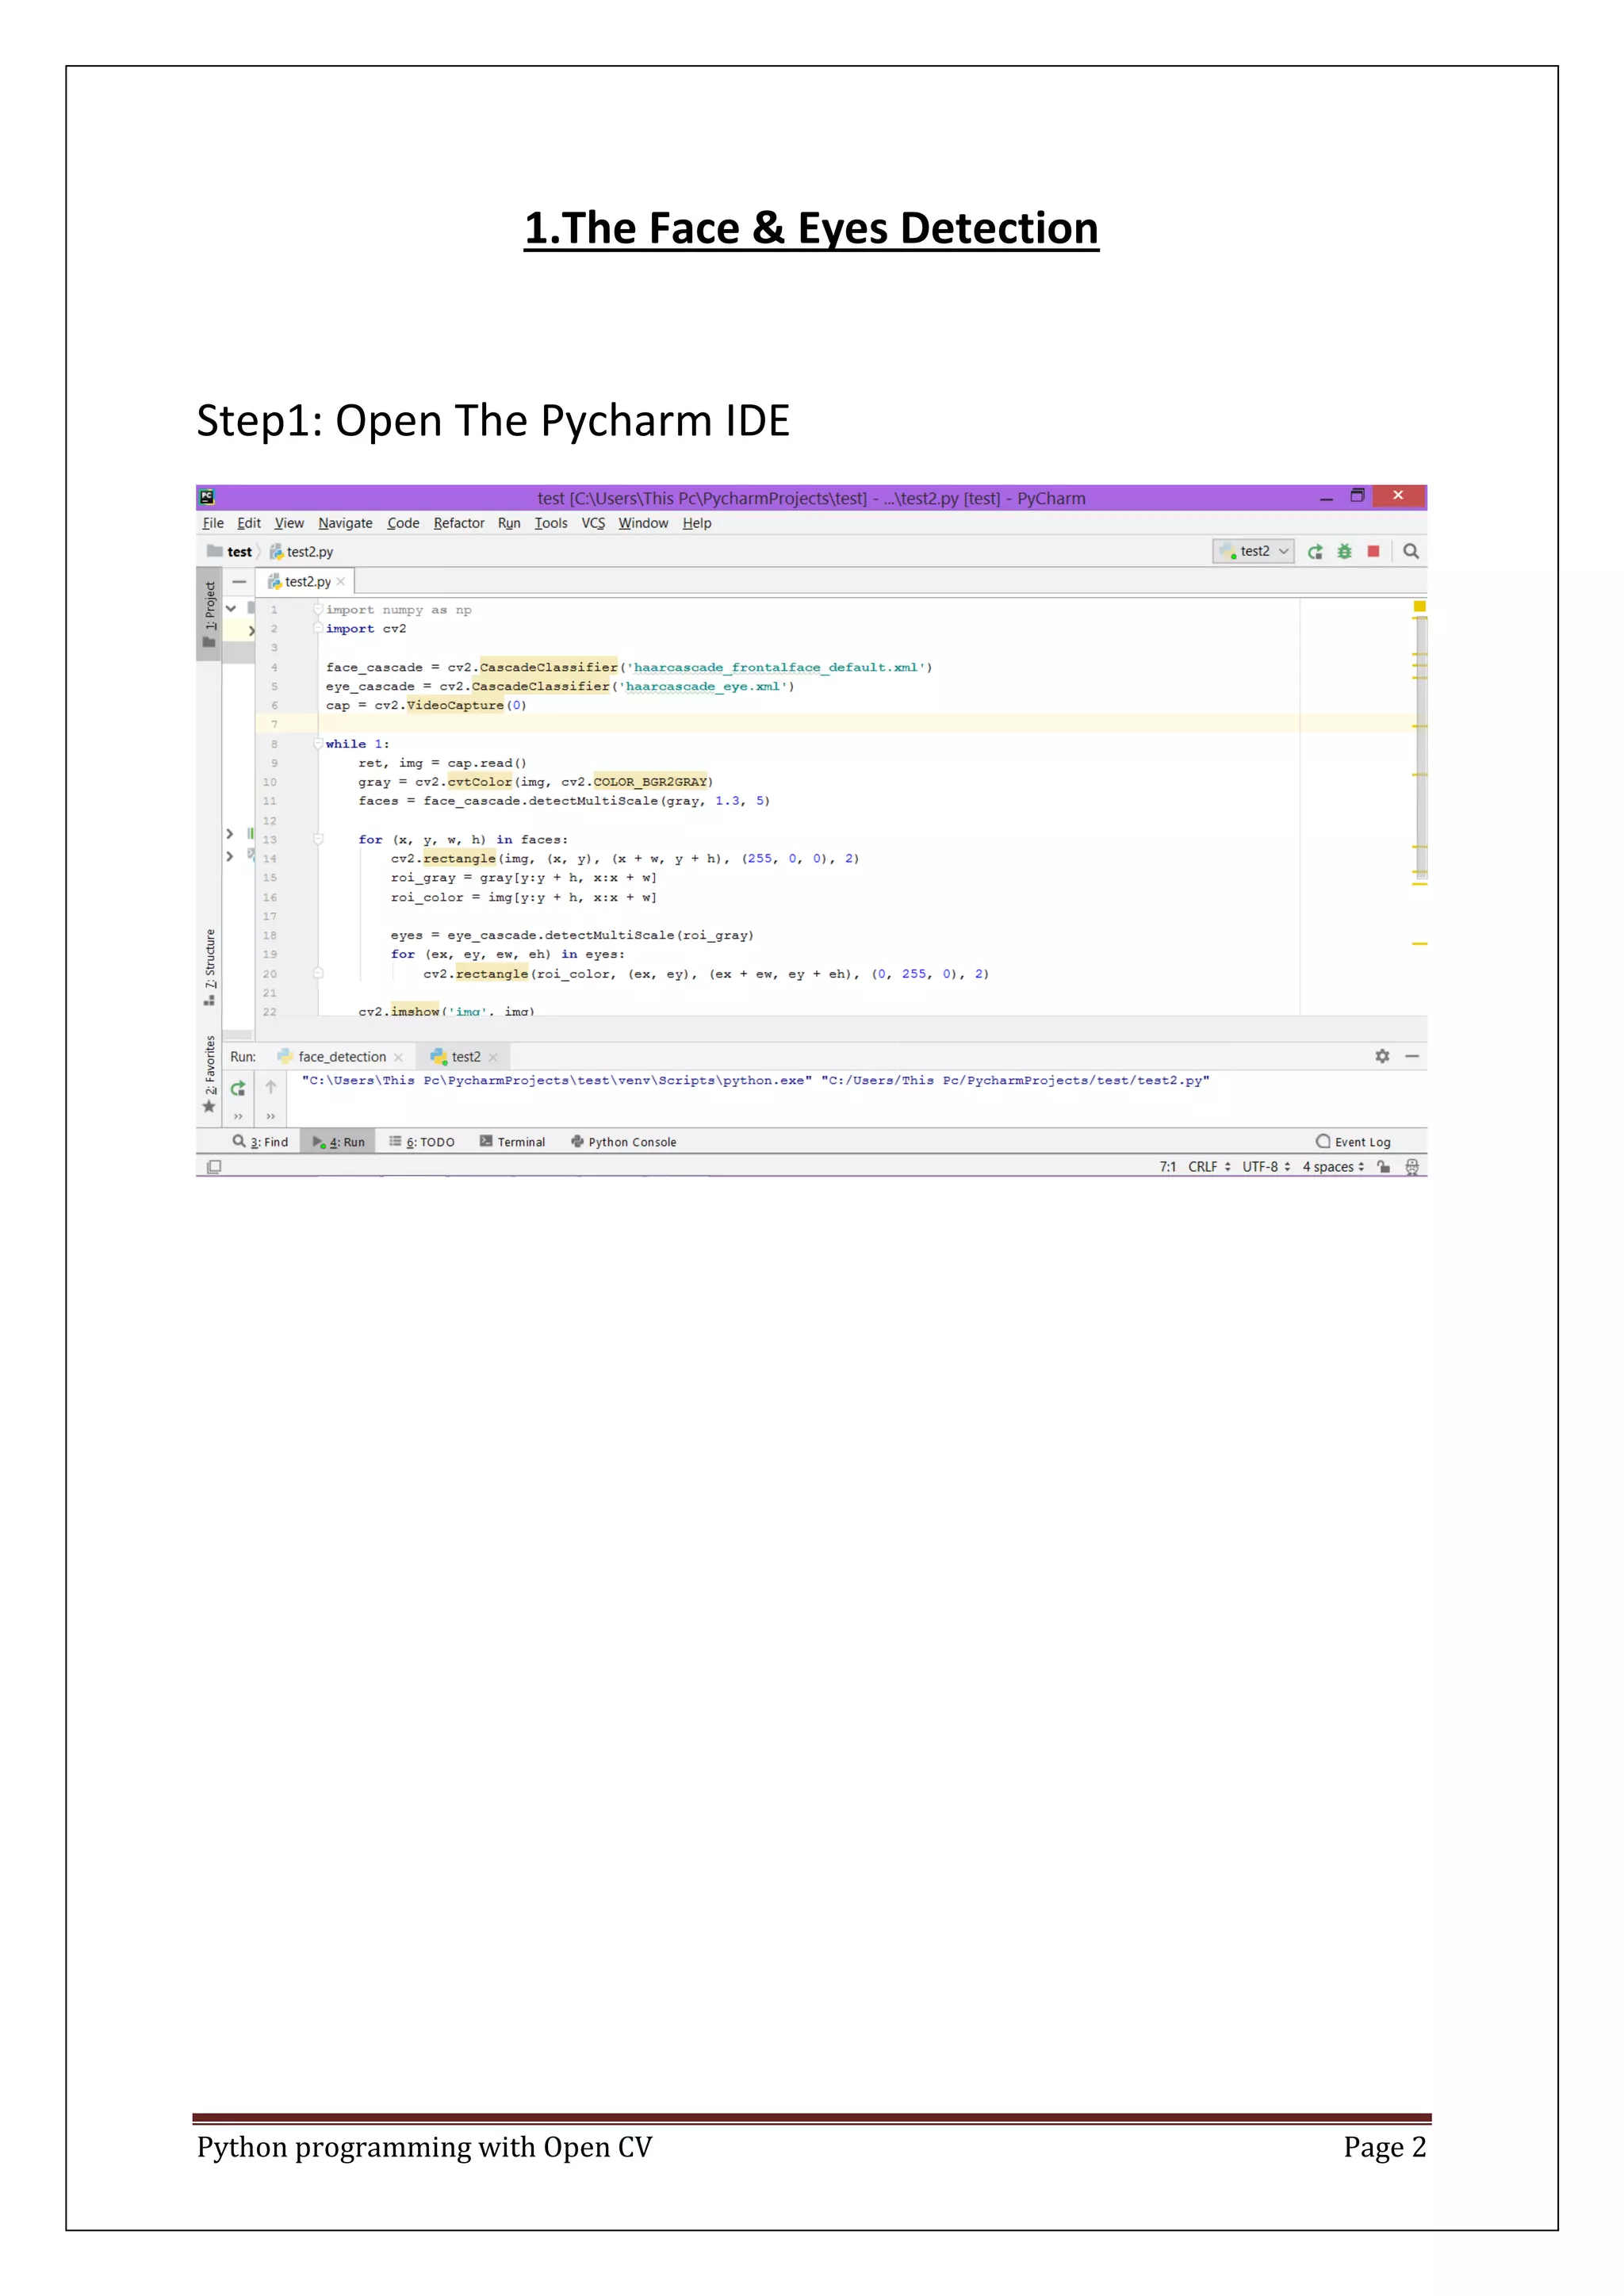Click the rerun test2 toolbar icon

(1315, 552)
